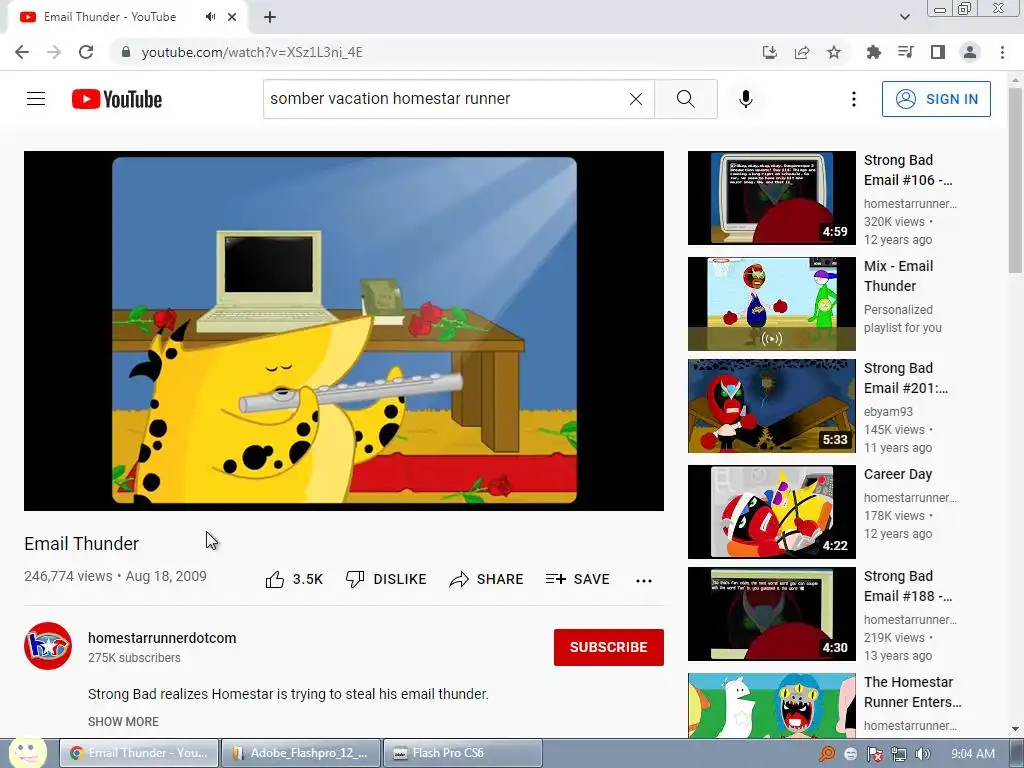Image resolution: width=1024 pixels, height=768 pixels.
Task: Click the Mix - Email Thunder title
Action: point(899,276)
